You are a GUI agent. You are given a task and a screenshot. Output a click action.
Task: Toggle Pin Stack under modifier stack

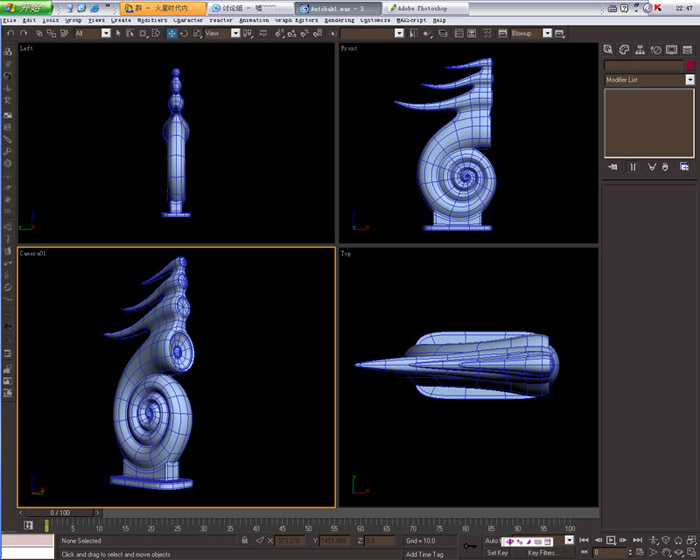pos(612,167)
